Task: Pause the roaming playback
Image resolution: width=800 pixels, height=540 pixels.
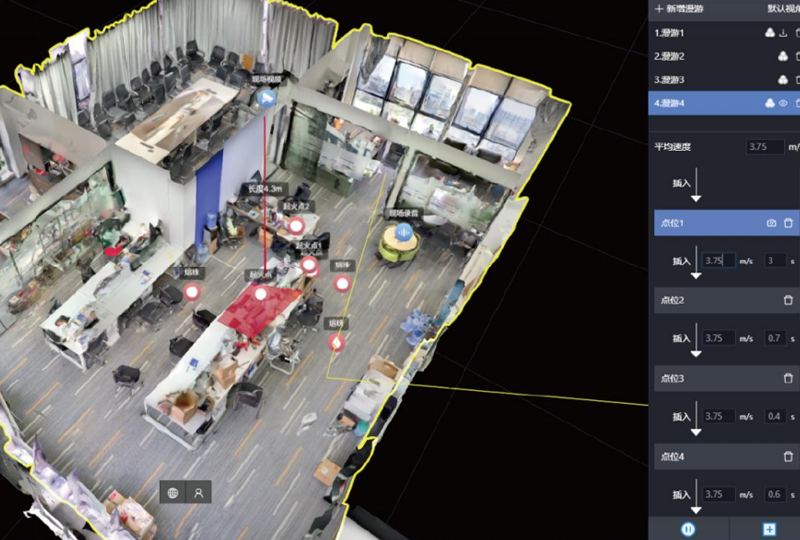Action: click(689, 529)
